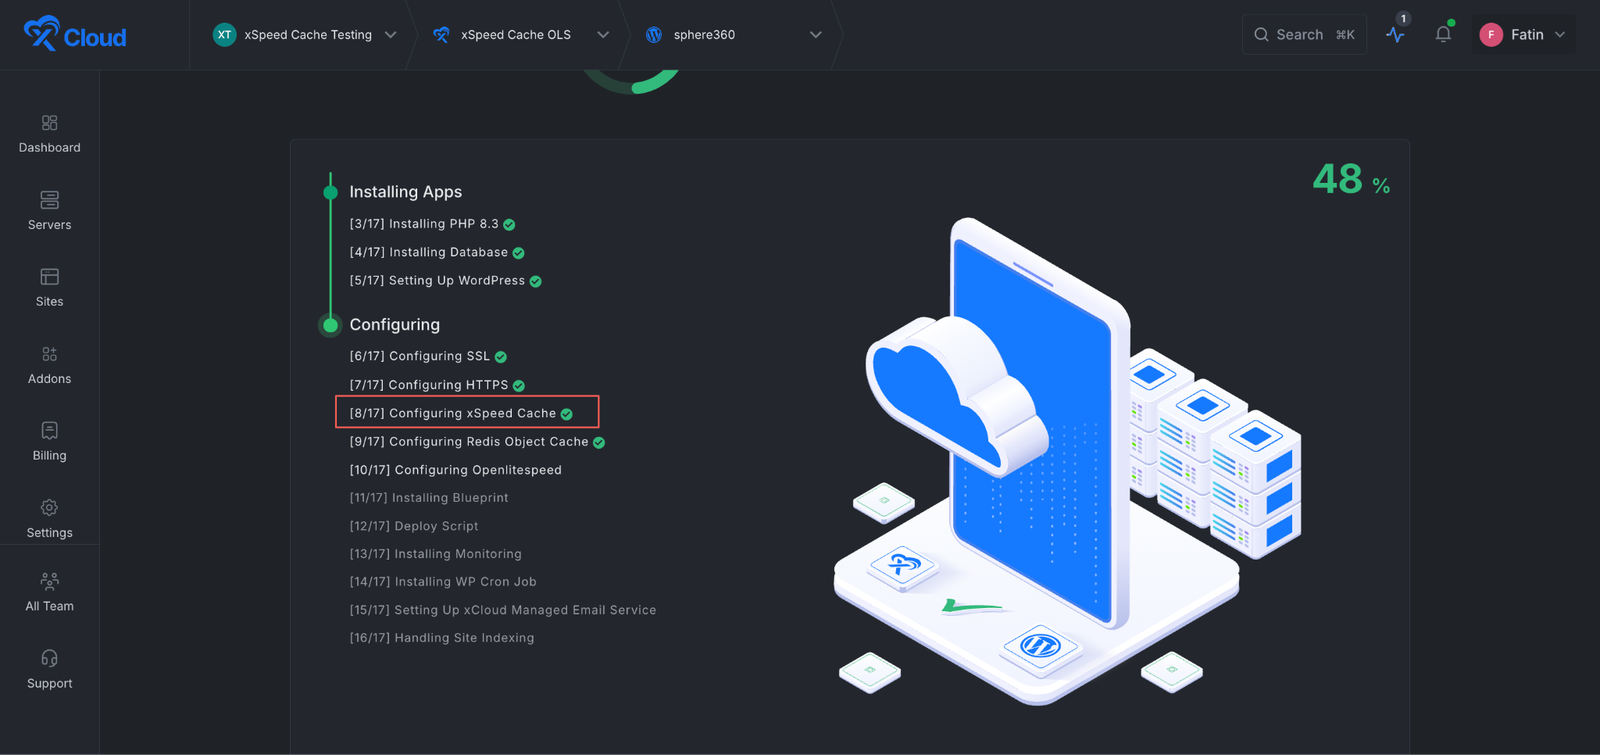Click the green check next to Setting Up WordPress

(x=535, y=281)
